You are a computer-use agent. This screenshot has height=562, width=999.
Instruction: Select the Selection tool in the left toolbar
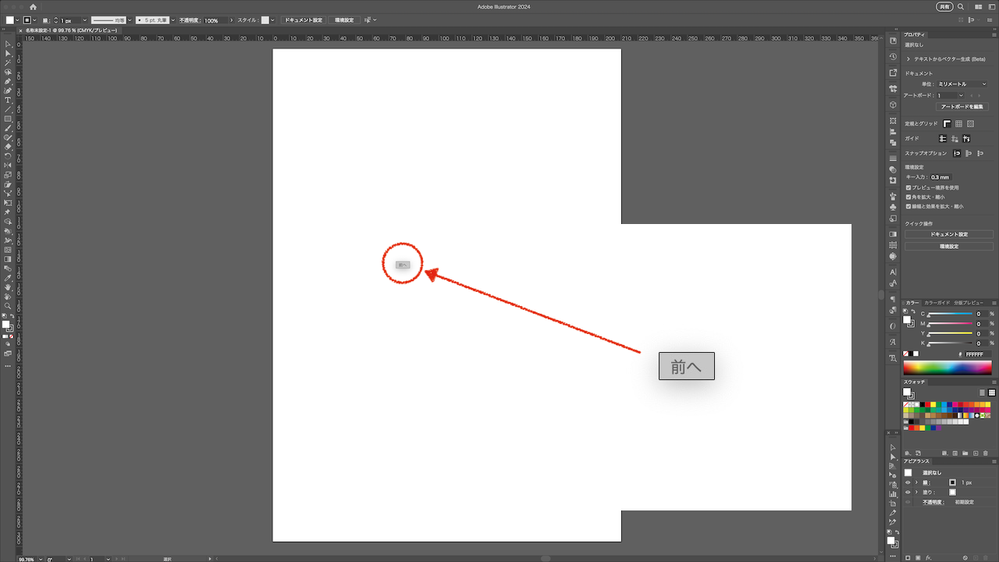pos(8,45)
